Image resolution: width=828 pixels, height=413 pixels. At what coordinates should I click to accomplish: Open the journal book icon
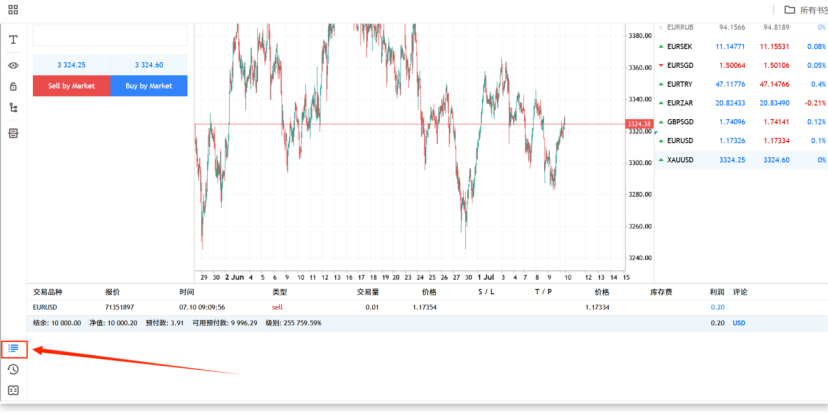(13, 390)
